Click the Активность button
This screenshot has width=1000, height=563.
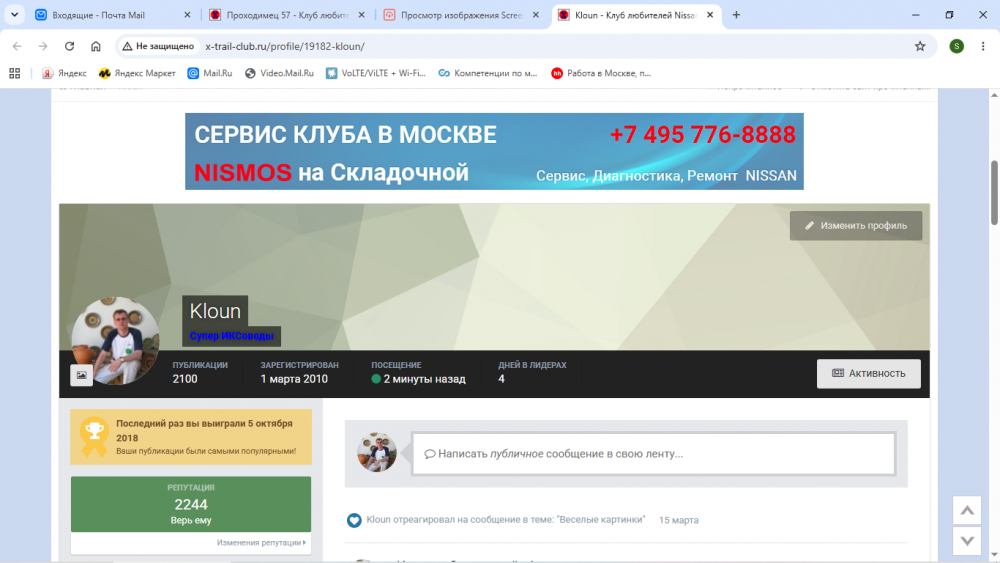(x=869, y=374)
